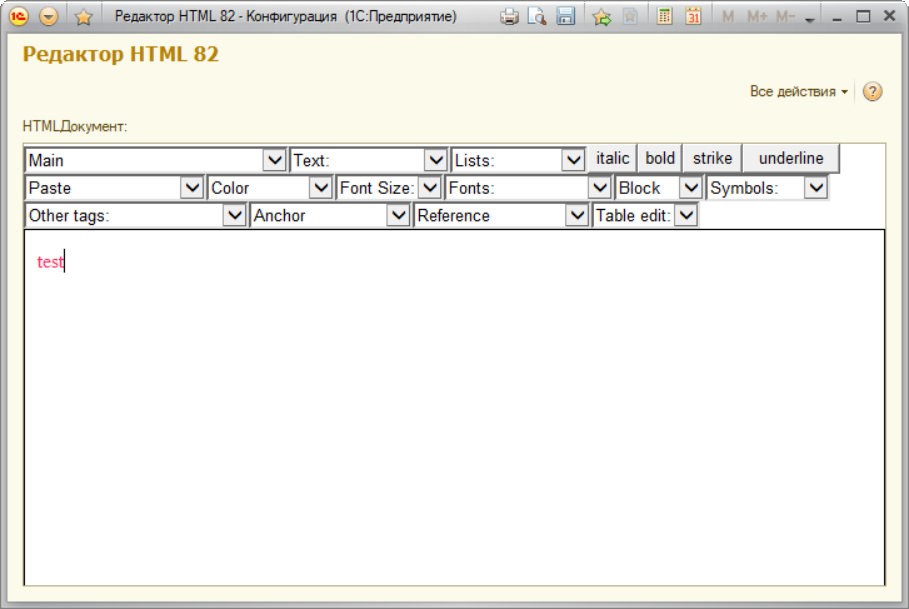The image size is (909, 609).
Task: Click the 1C application logo icon
Action: click(19, 16)
